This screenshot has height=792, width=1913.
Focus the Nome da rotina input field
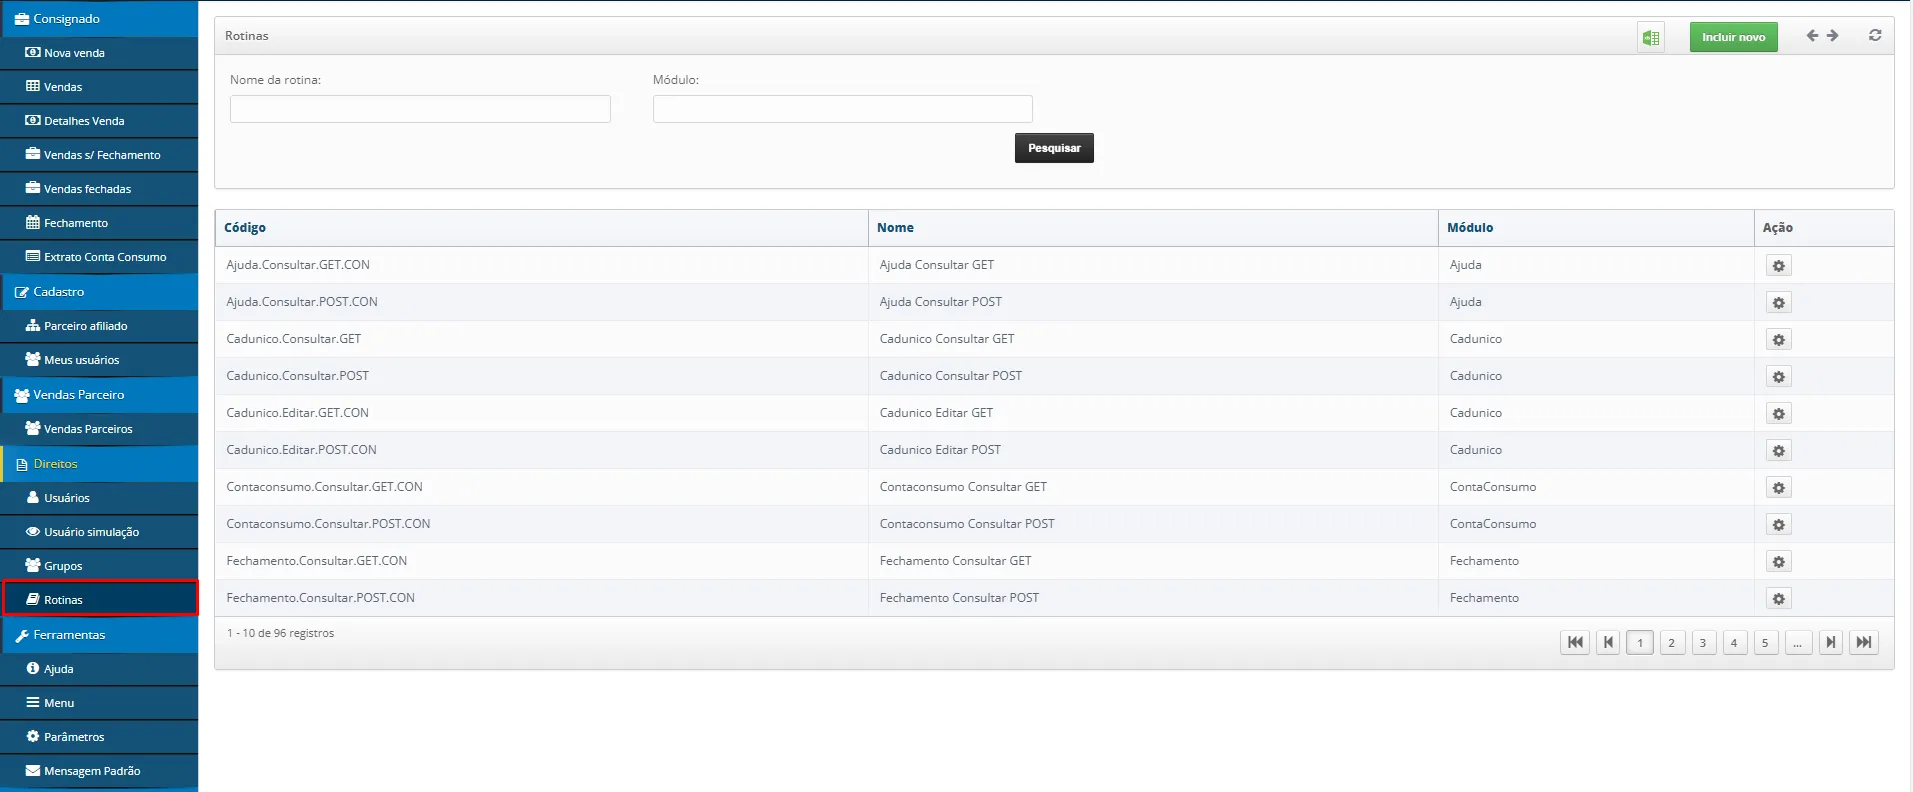coord(420,109)
